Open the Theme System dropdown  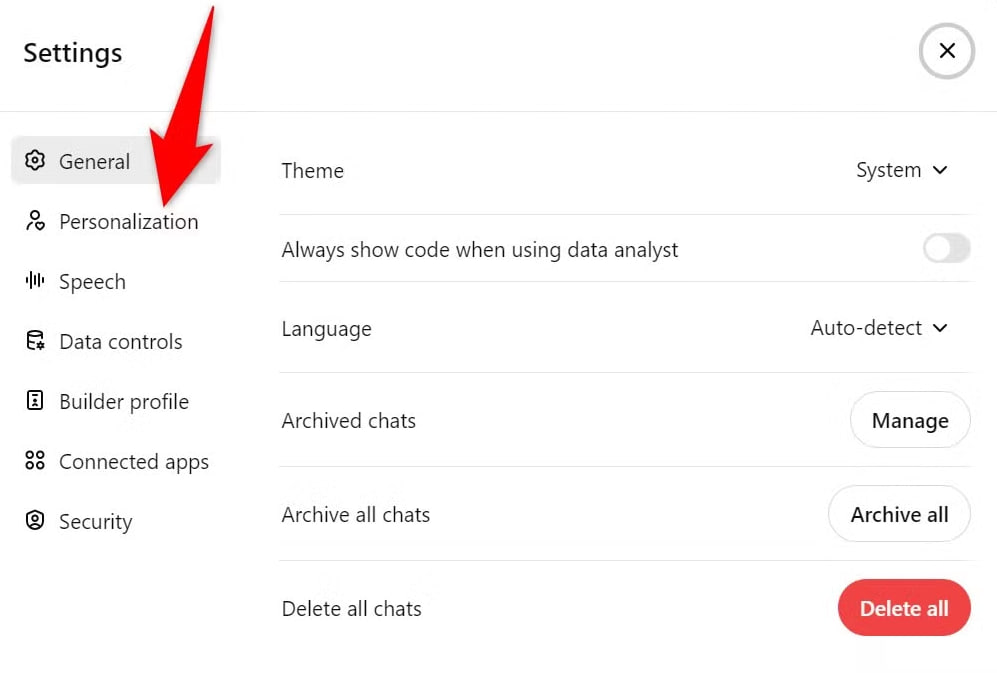pos(902,170)
